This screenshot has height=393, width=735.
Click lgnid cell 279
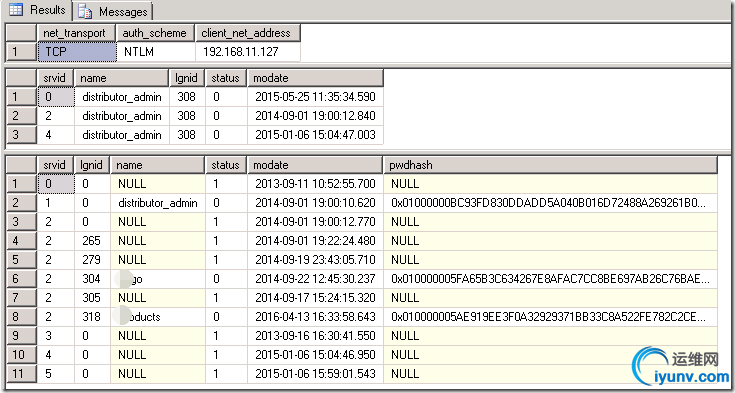92,259
